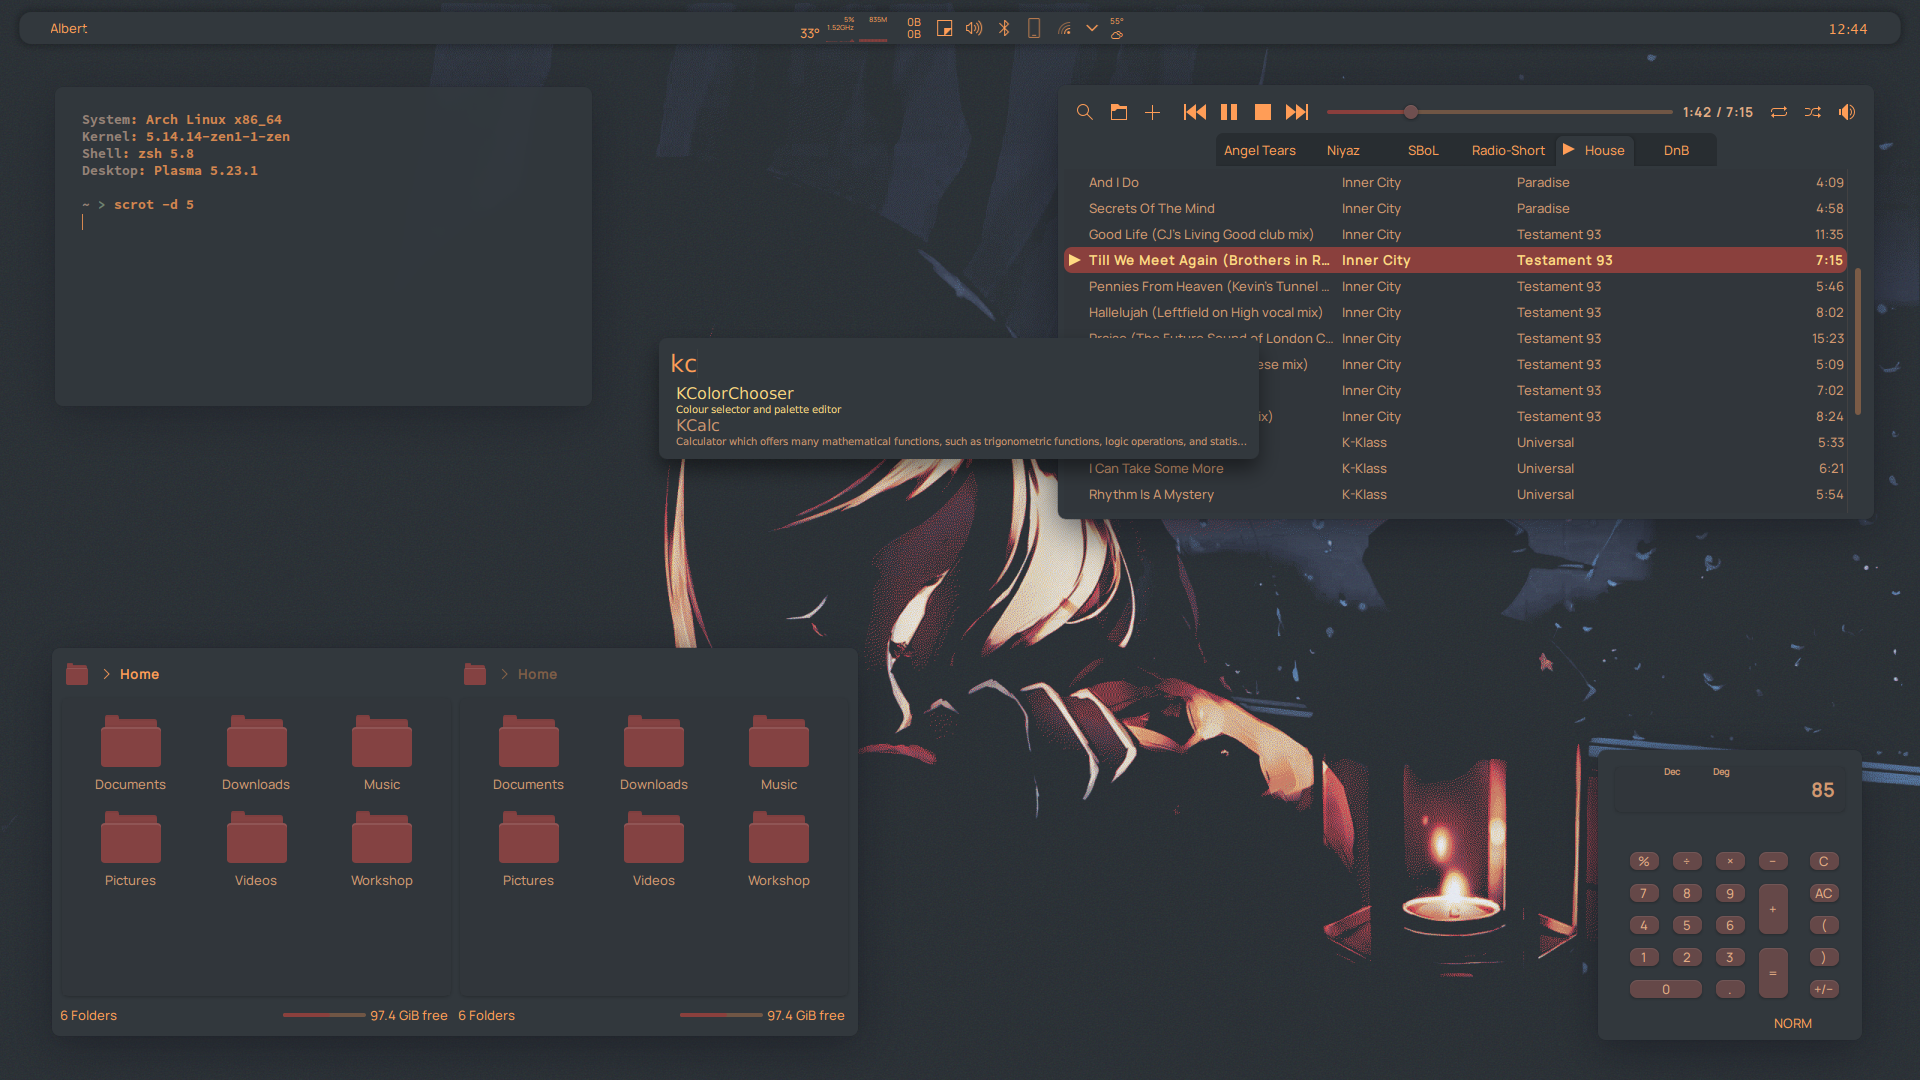Pause the current song
Viewport: 1920px width, 1080px height.
tap(1229, 112)
